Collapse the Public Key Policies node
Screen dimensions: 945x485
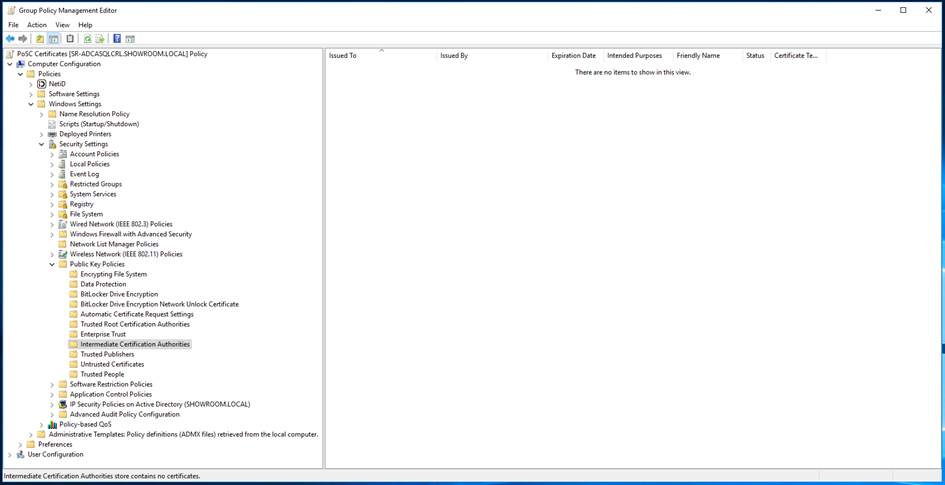[52, 264]
